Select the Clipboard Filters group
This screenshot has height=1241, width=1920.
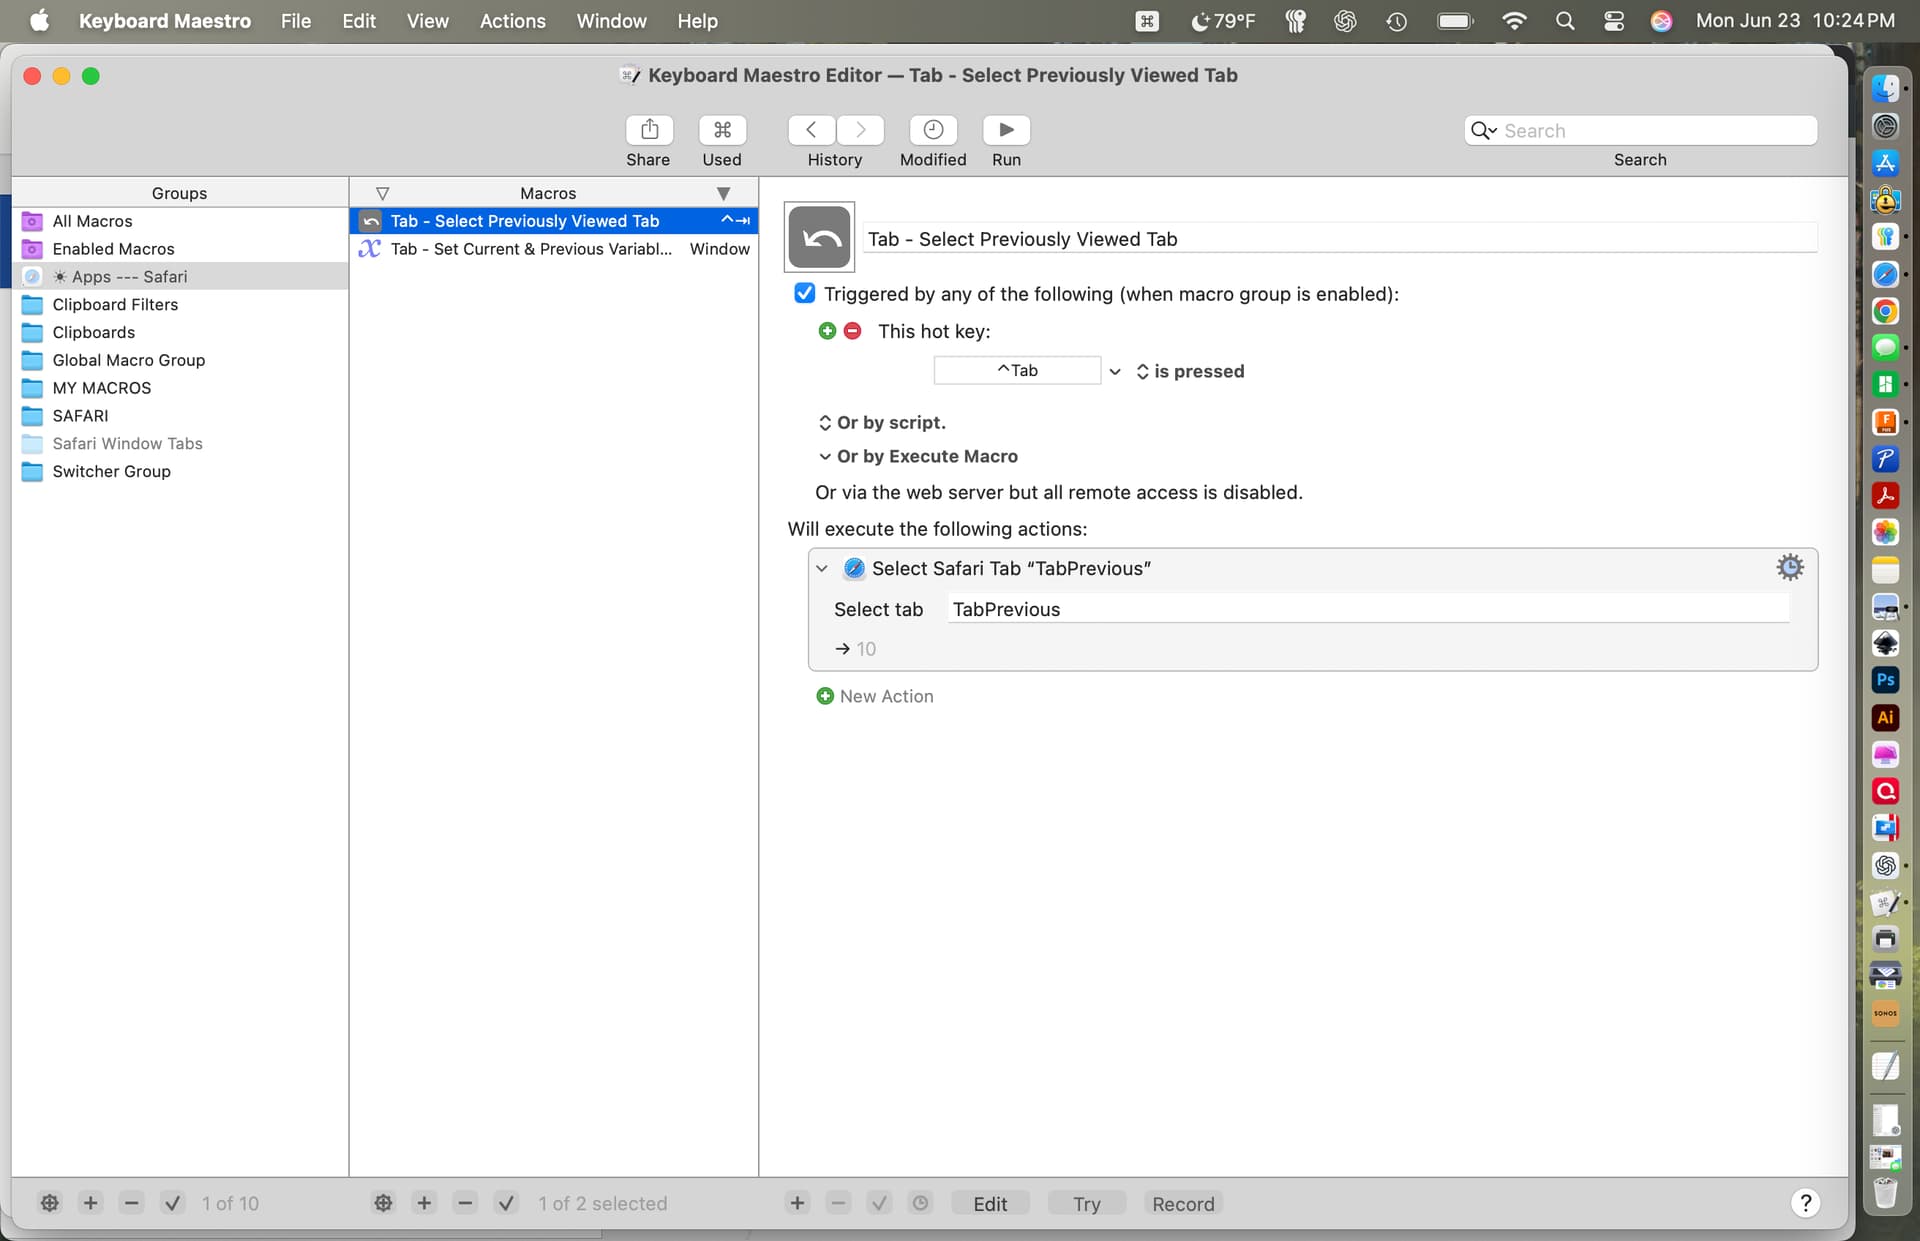click(x=180, y=304)
